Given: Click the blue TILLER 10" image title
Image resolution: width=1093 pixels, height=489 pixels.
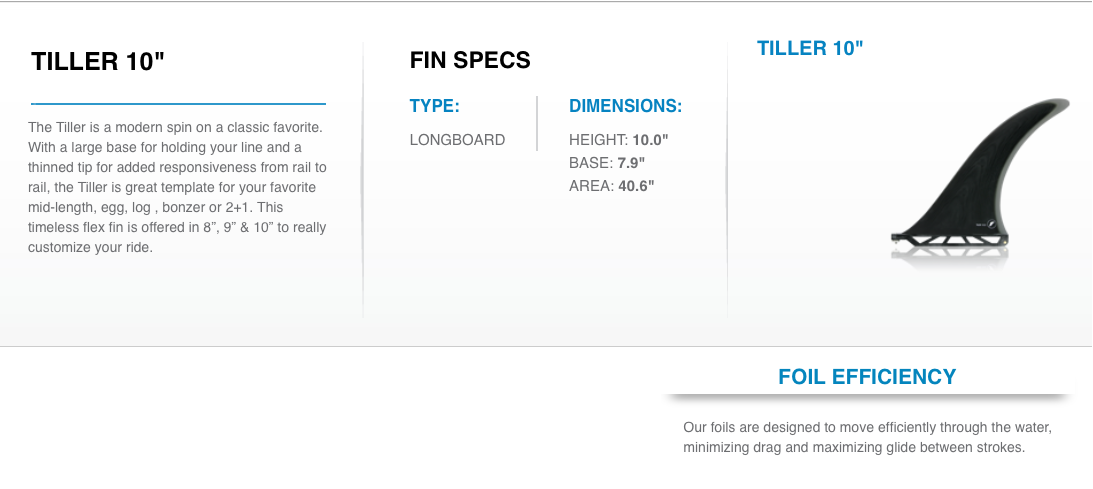Looking at the screenshot, I should (810, 48).
